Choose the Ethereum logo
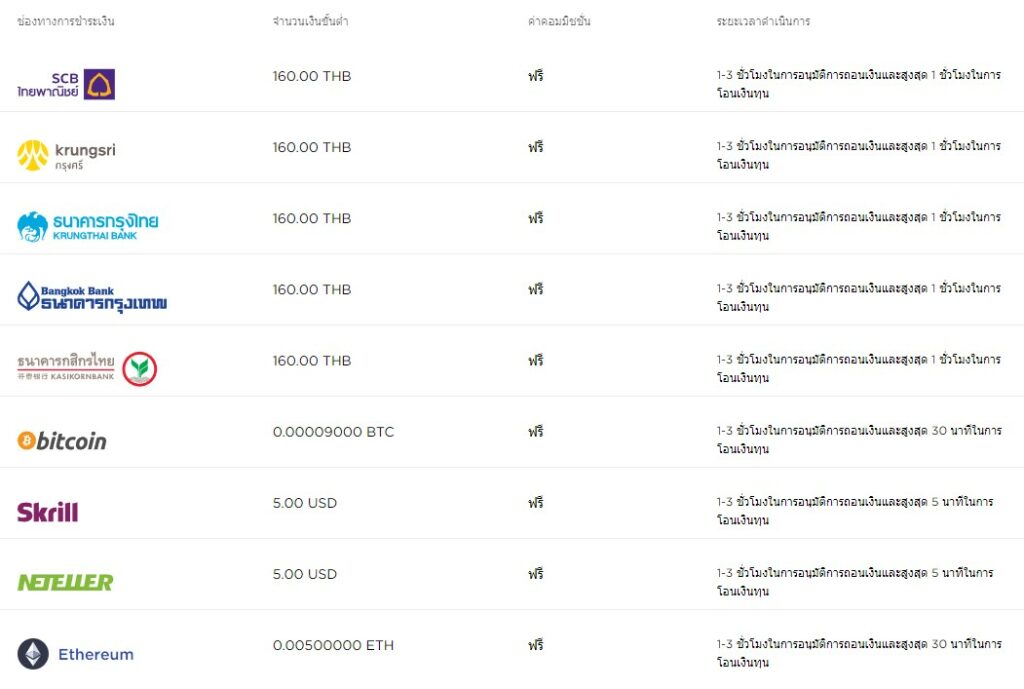This screenshot has height=689, width=1024. click(75, 654)
